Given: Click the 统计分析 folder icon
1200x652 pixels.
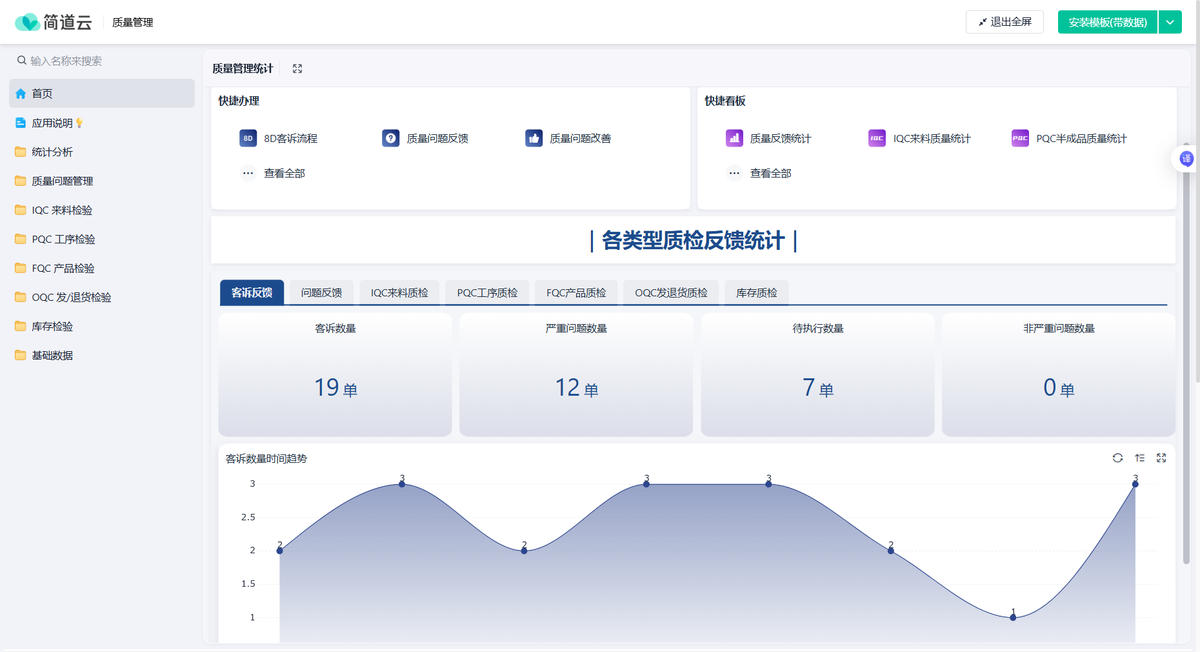Looking at the screenshot, I should (x=21, y=152).
